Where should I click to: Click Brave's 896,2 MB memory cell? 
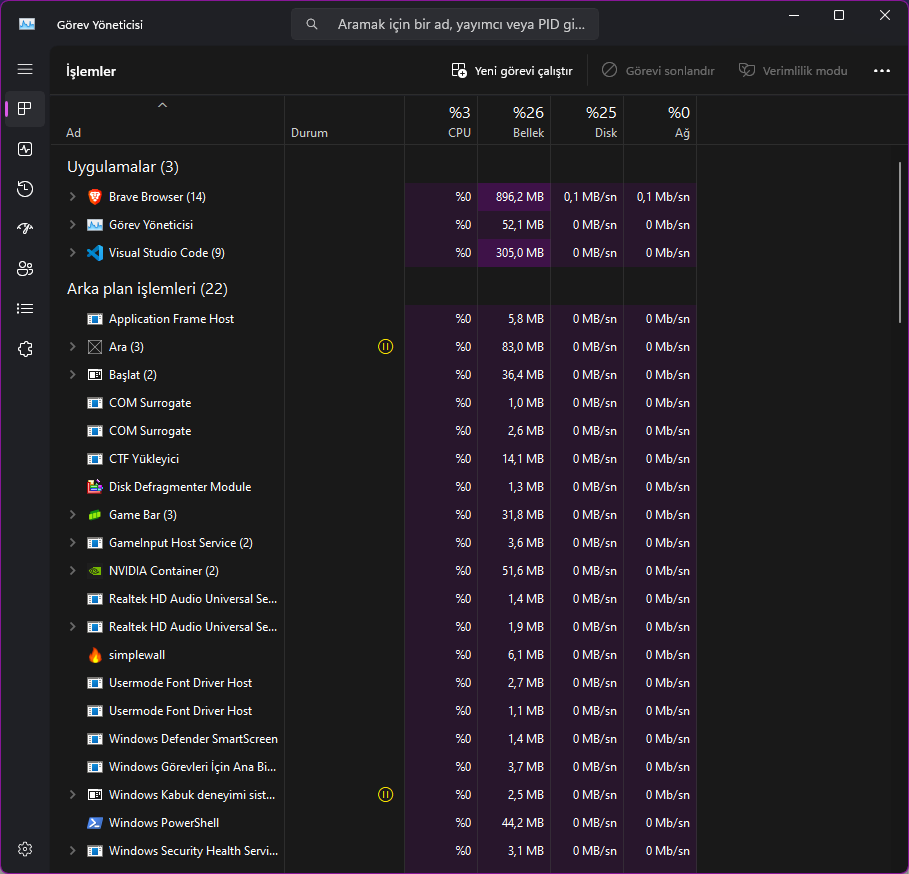pos(514,197)
